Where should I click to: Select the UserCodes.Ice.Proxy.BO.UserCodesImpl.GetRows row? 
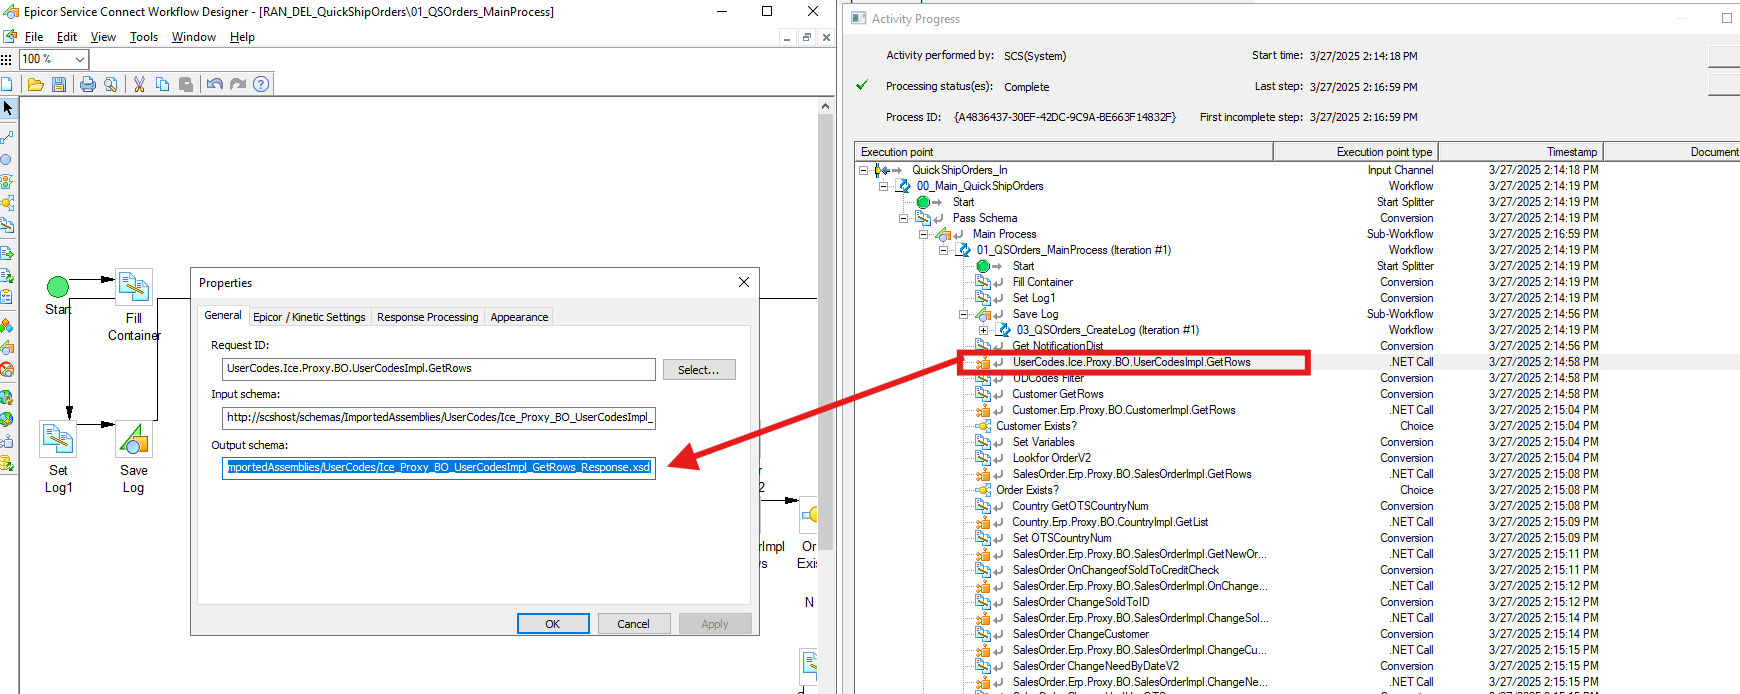pos(1132,362)
